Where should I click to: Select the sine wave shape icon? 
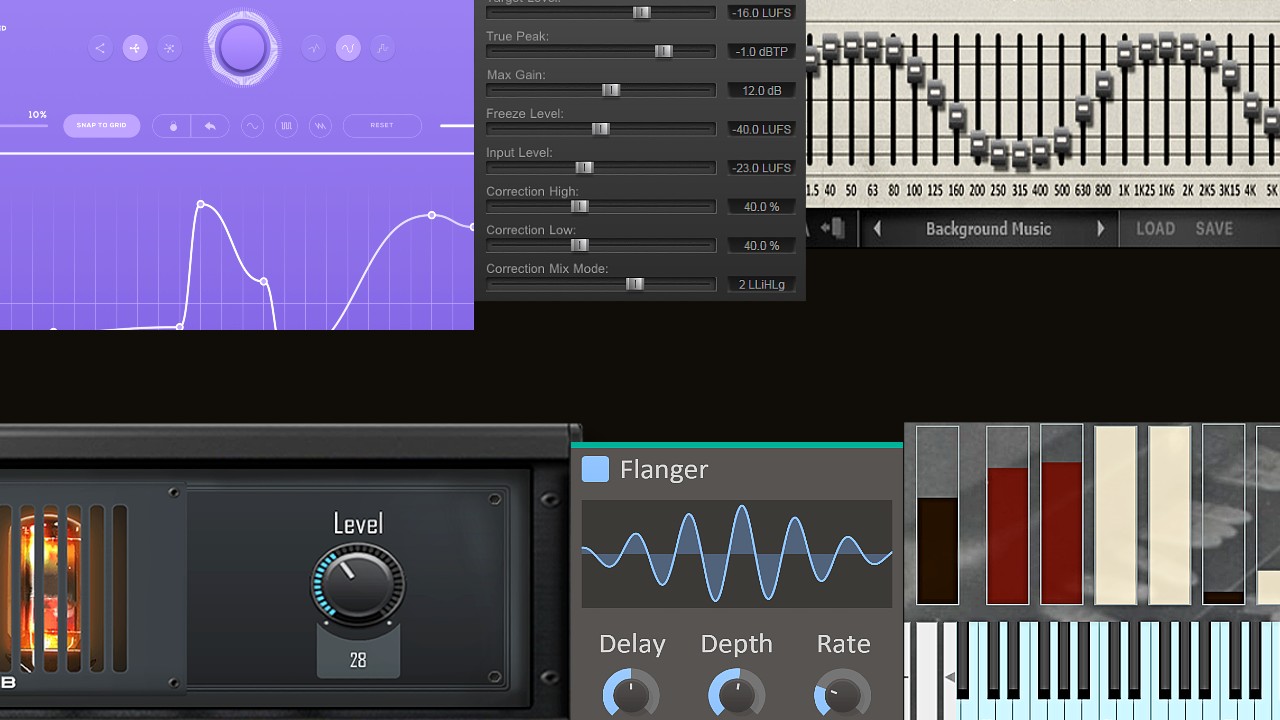(252, 126)
